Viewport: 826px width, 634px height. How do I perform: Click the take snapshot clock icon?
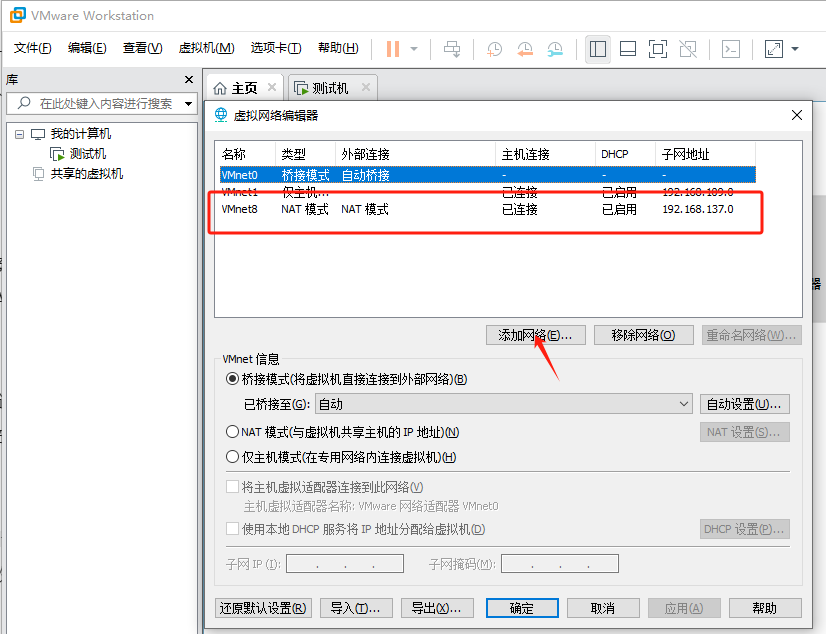494,49
